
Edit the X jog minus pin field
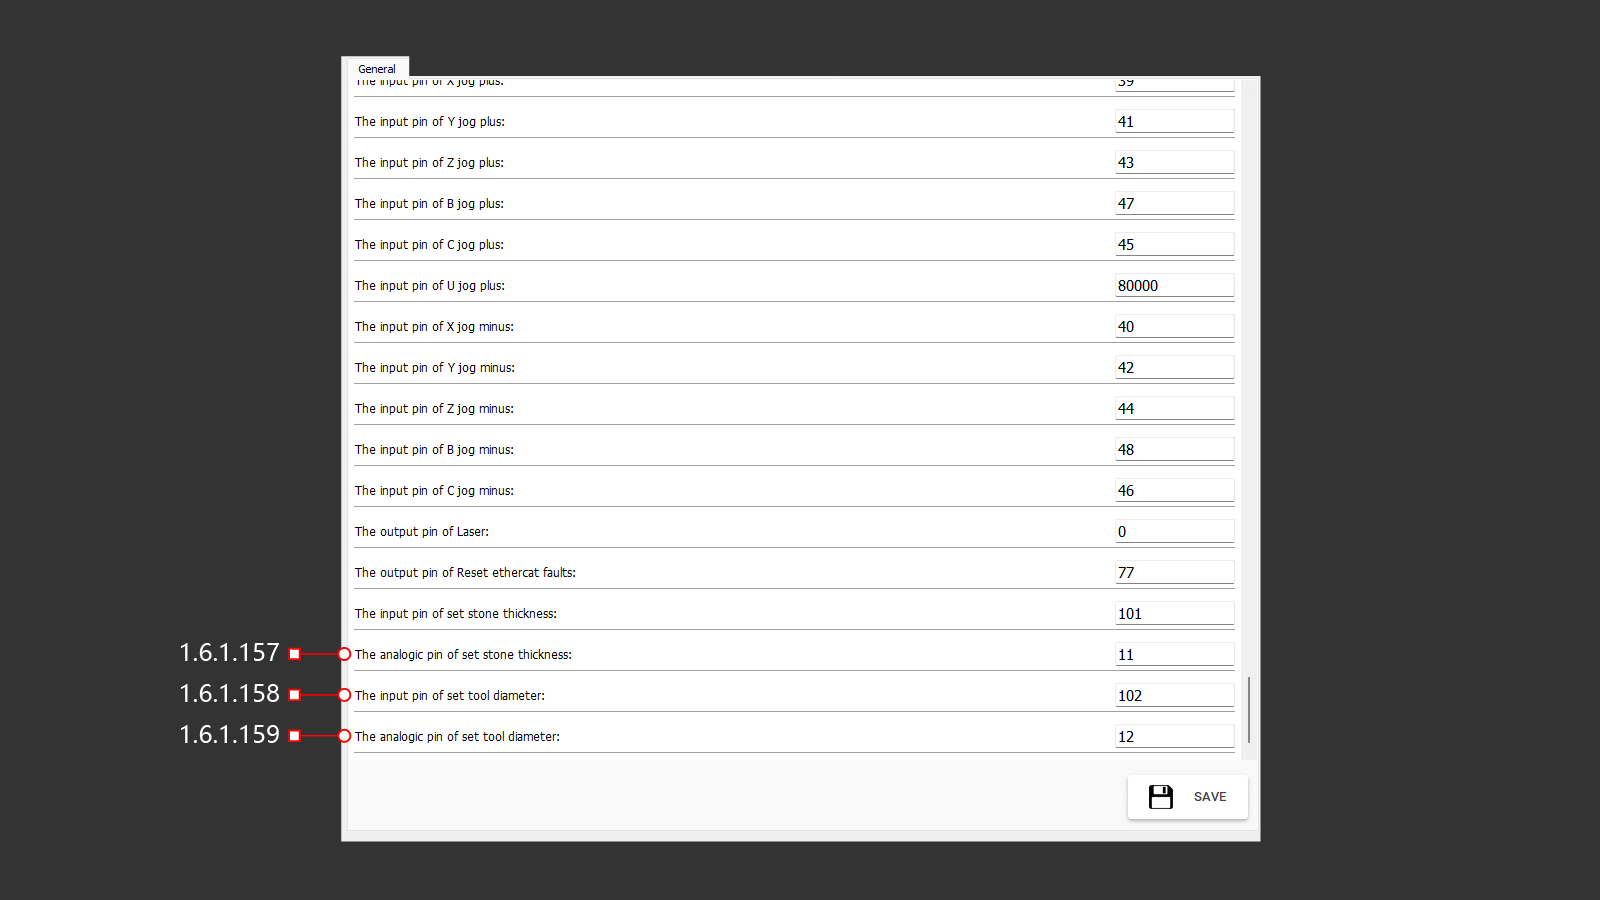[1173, 327]
